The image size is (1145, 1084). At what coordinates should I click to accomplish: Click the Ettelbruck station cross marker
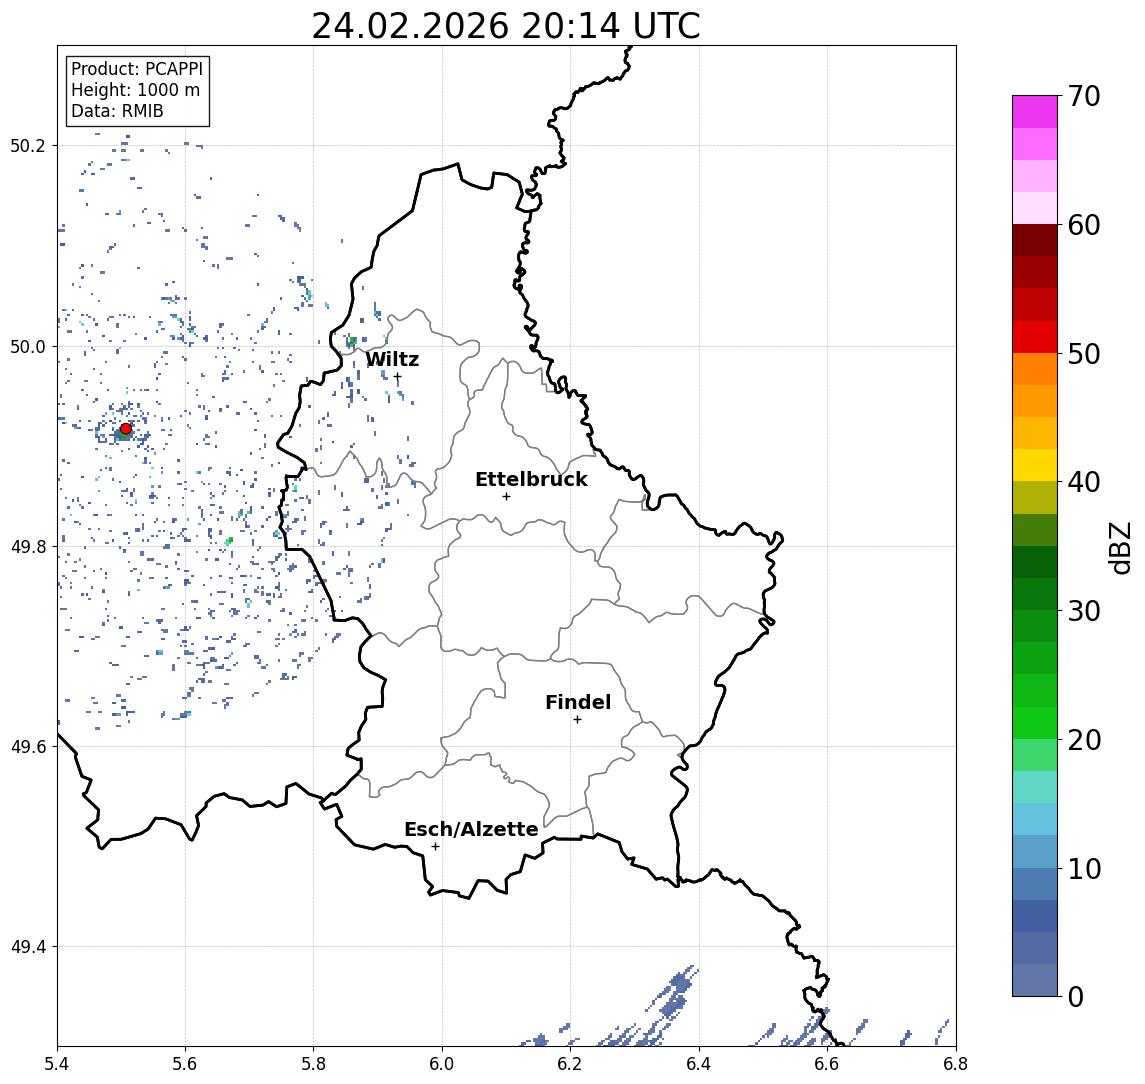506,497
